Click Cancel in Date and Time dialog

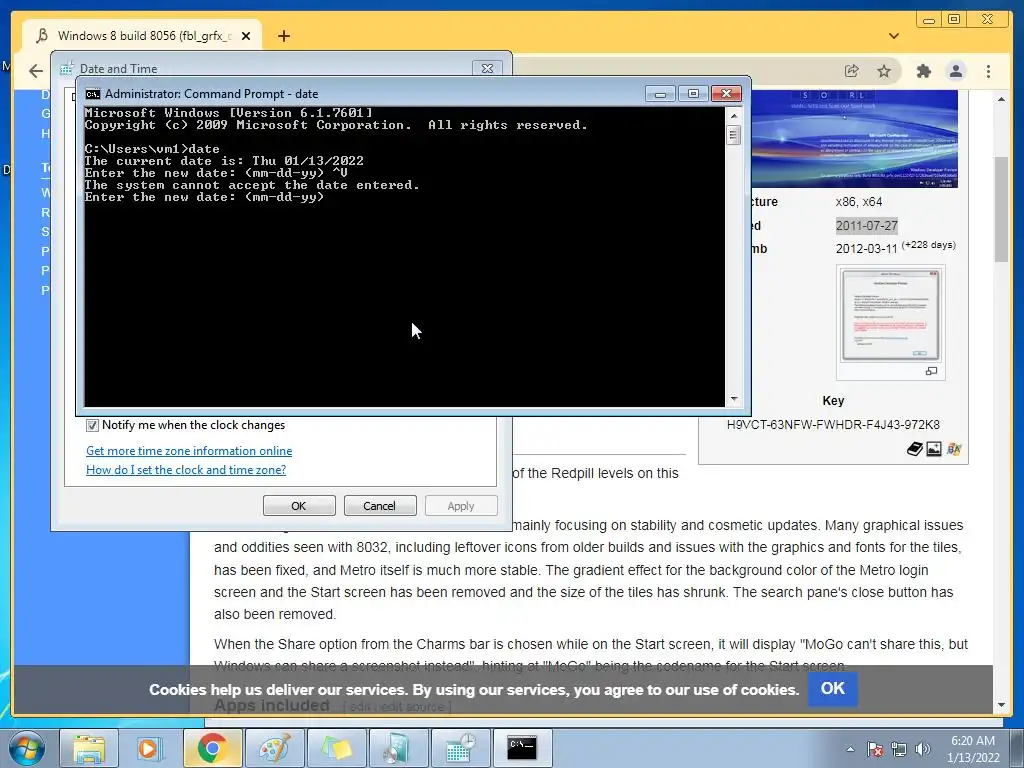point(380,505)
